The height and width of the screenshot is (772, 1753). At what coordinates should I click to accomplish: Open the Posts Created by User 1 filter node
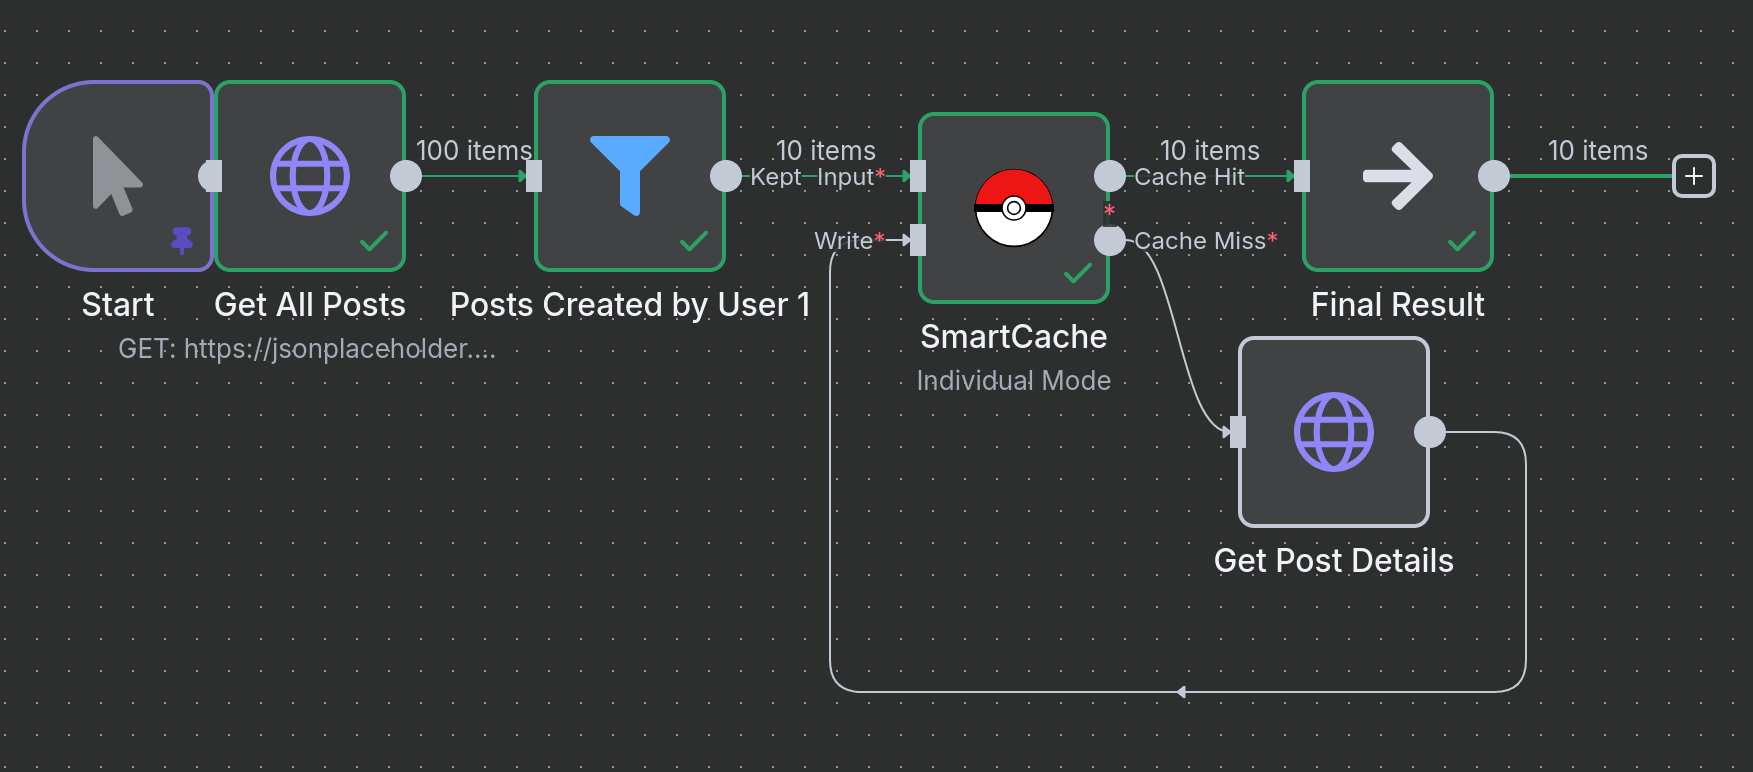[630, 176]
